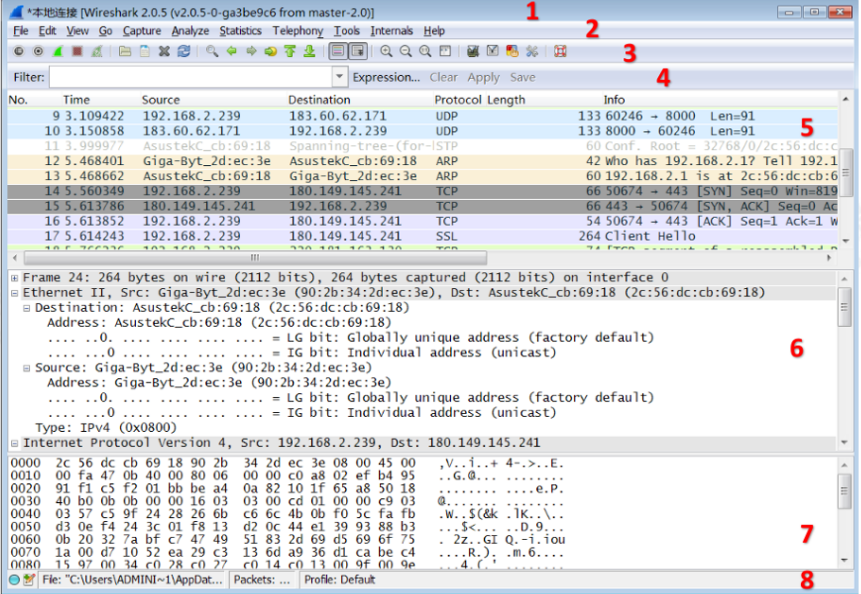The width and height of the screenshot is (861, 594).
Task: Expand the Frame 24 tree node
Action: pos(15,278)
